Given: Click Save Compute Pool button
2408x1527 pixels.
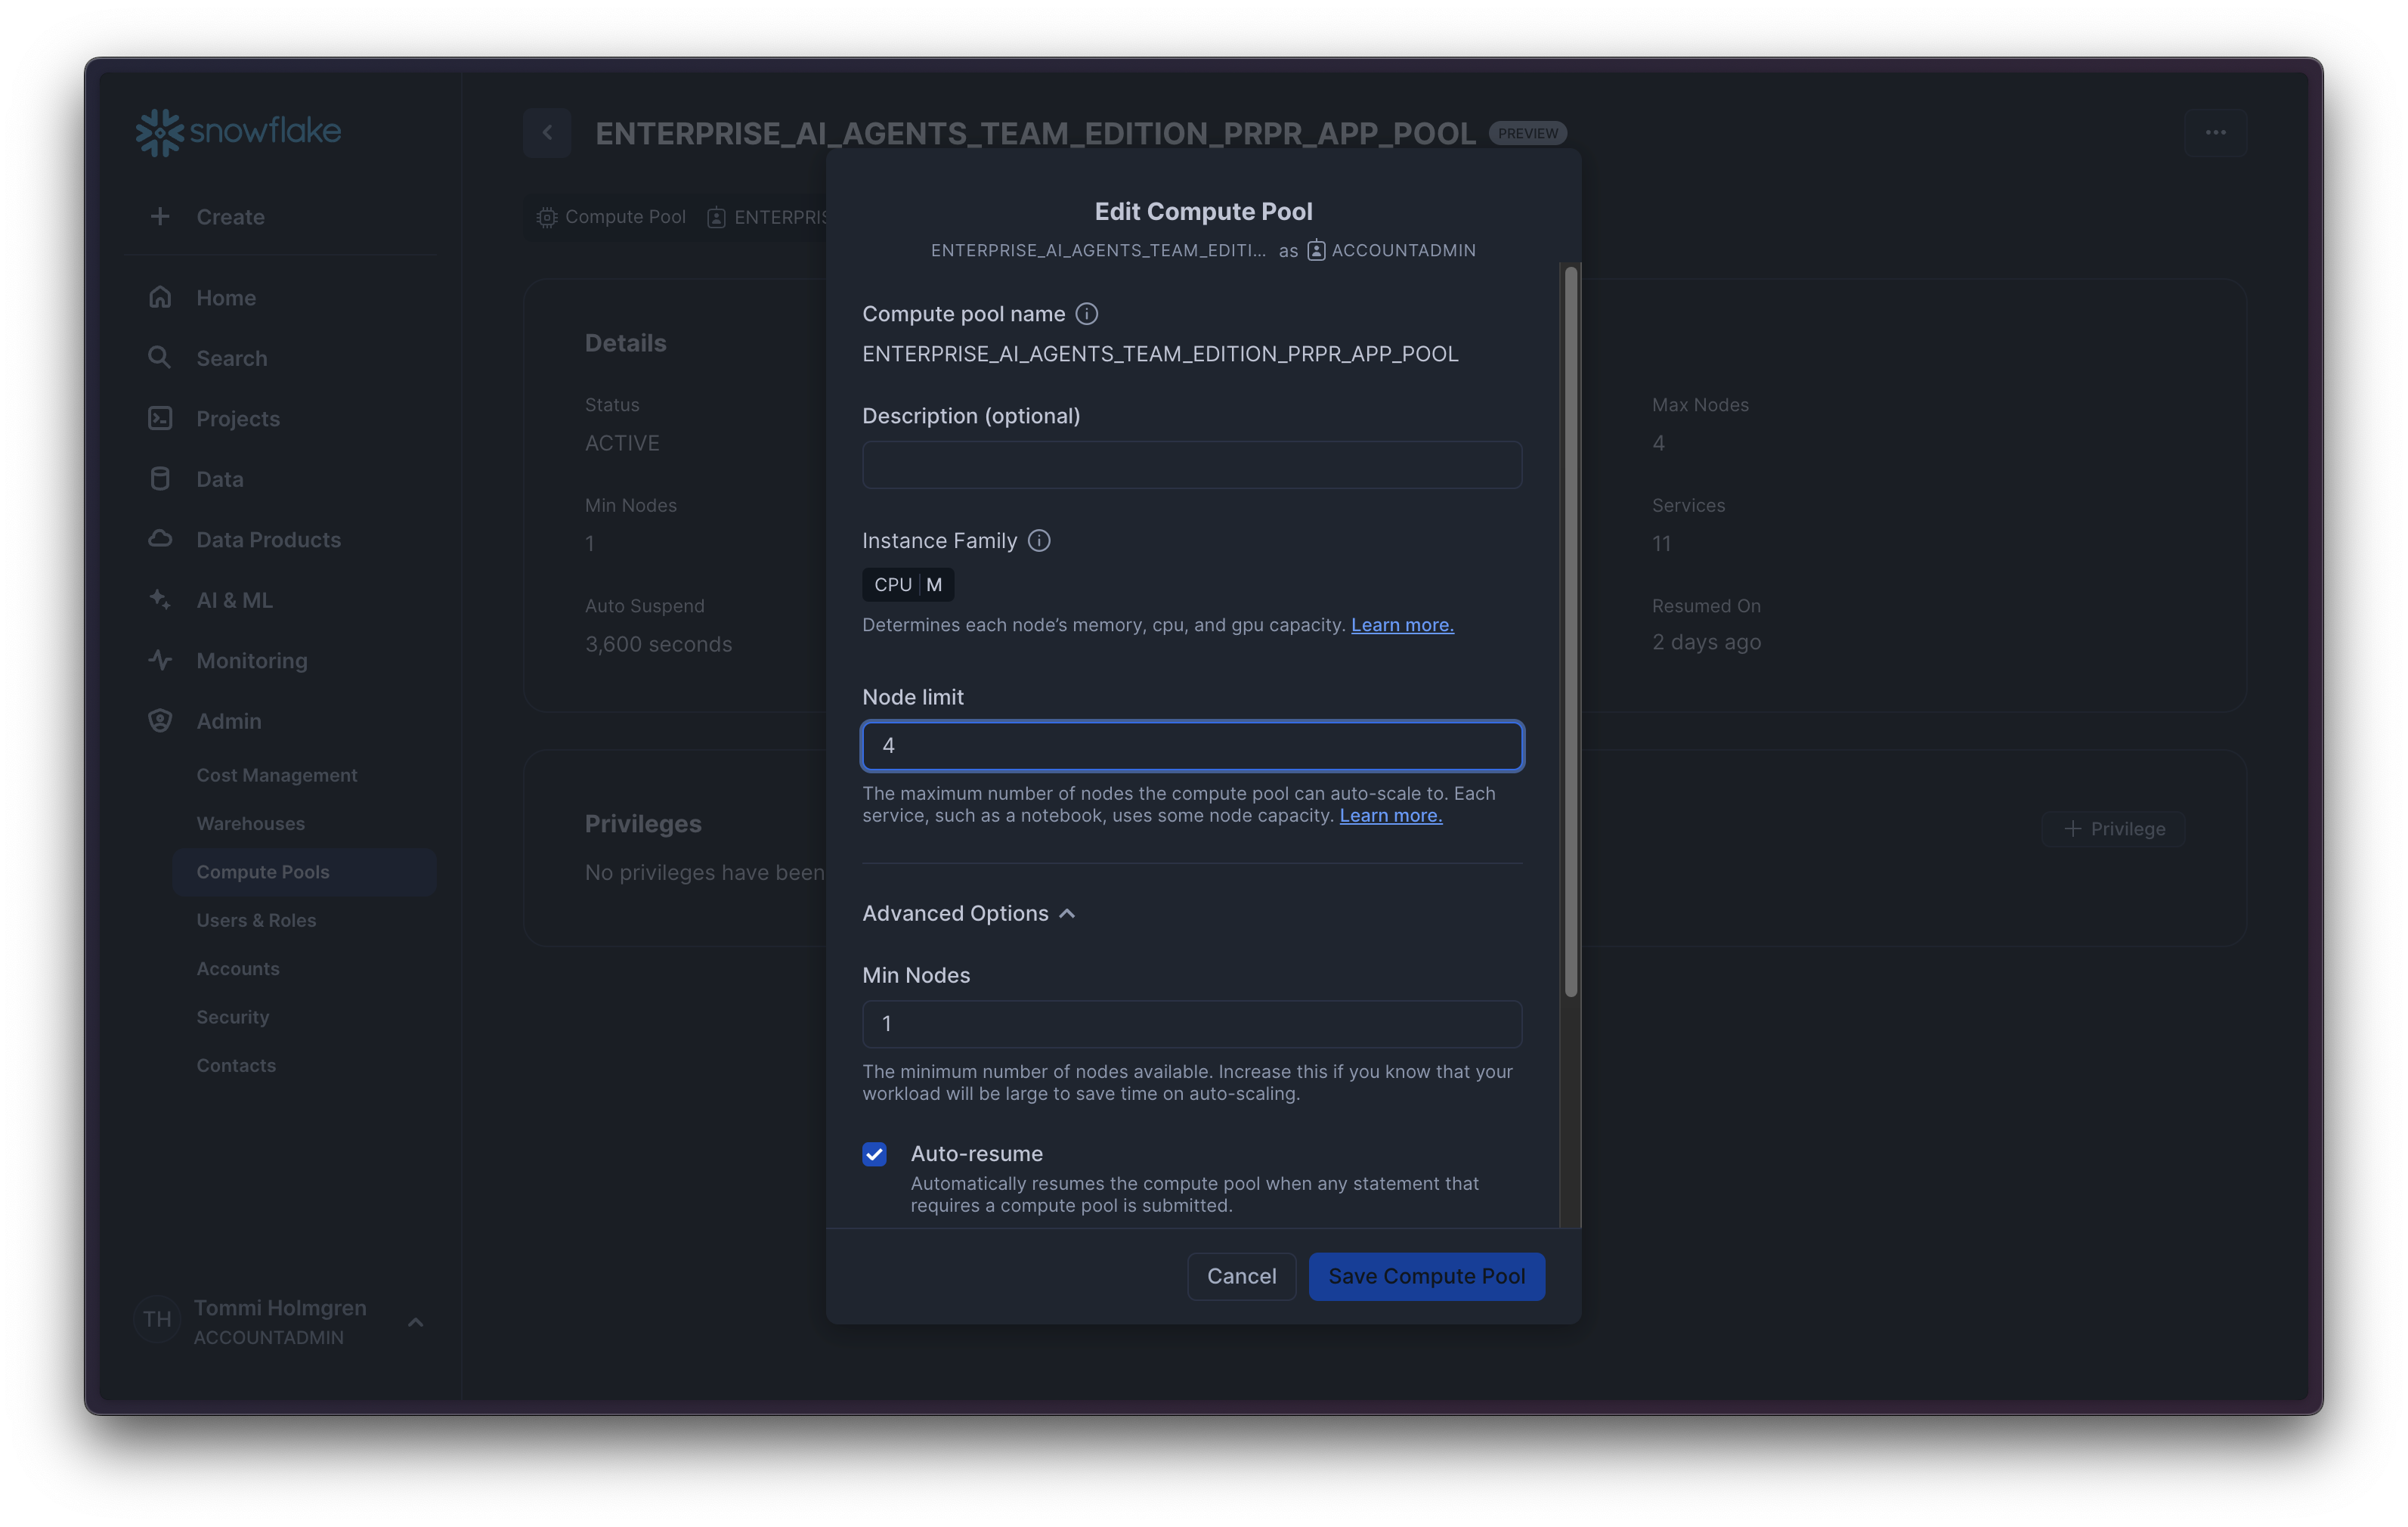Looking at the screenshot, I should (1426, 1276).
